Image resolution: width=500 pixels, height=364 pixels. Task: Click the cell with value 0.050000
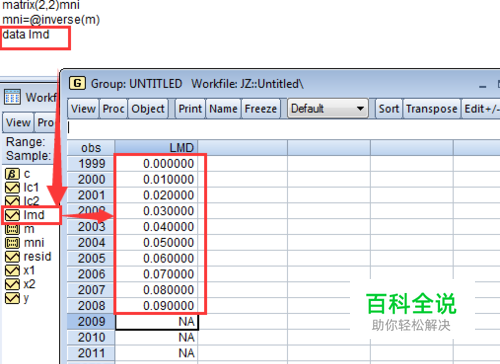pos(156,242)
